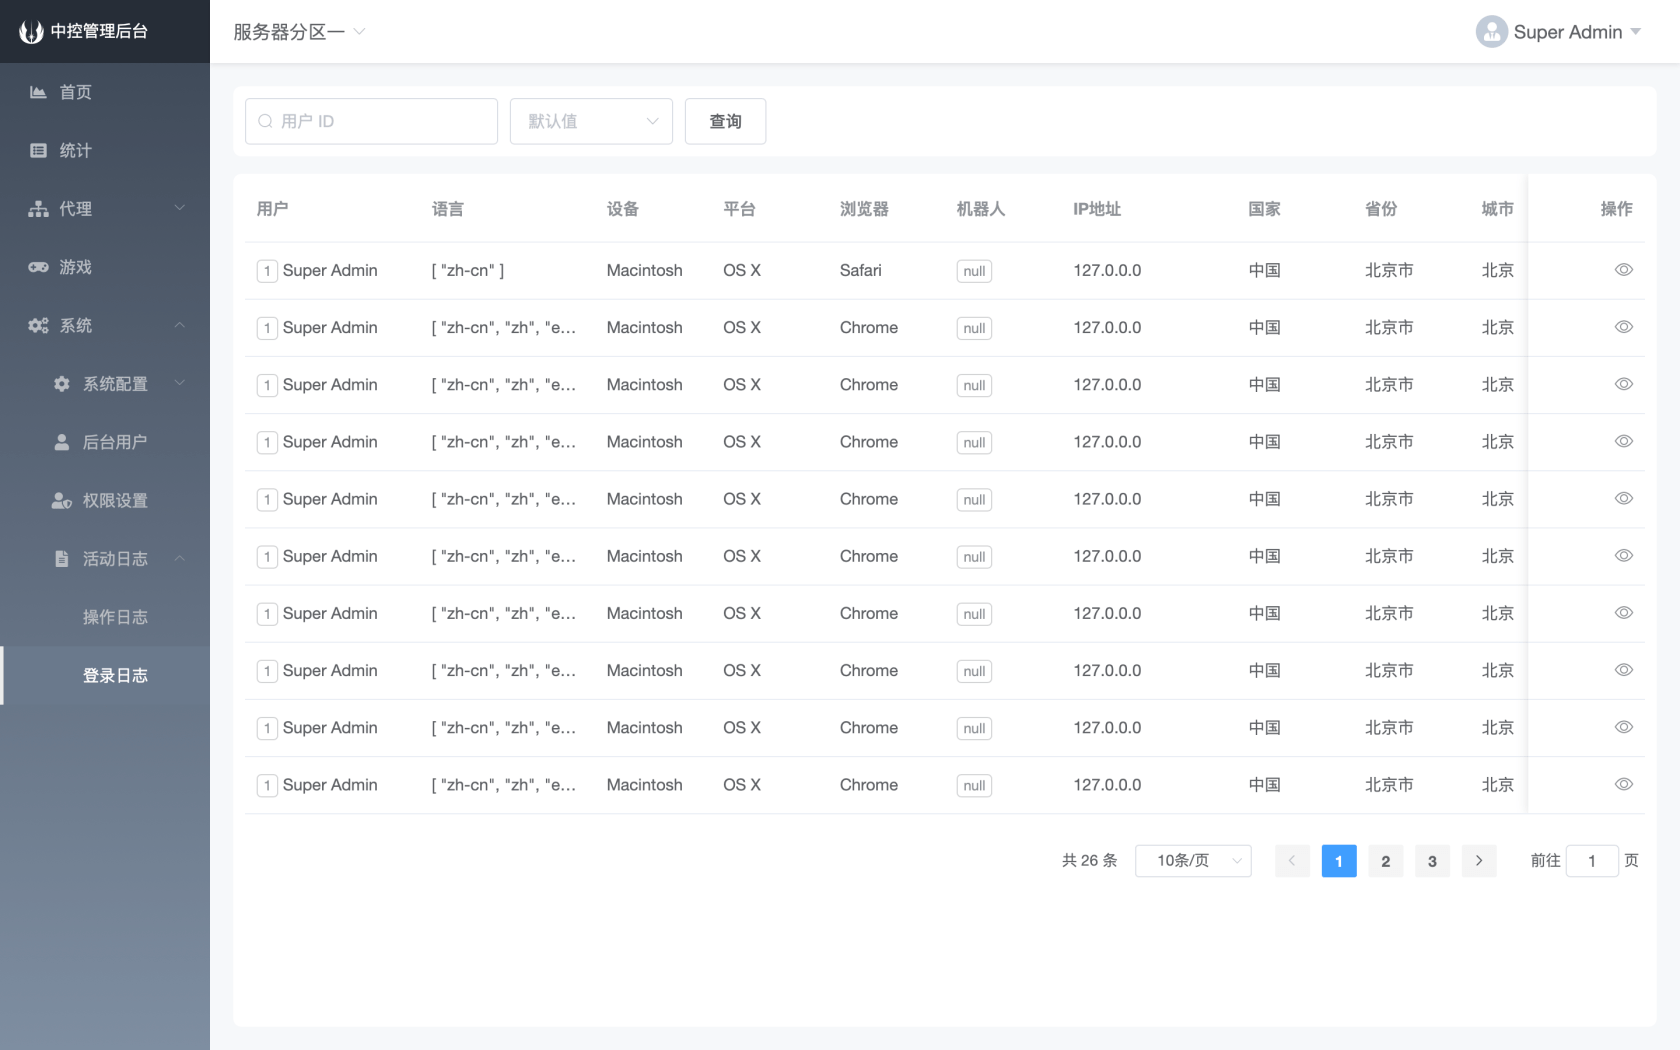Click the 代理 hierarchy icon
The height and width of the screenshot is (1050, 1680).
click(38, 209)
